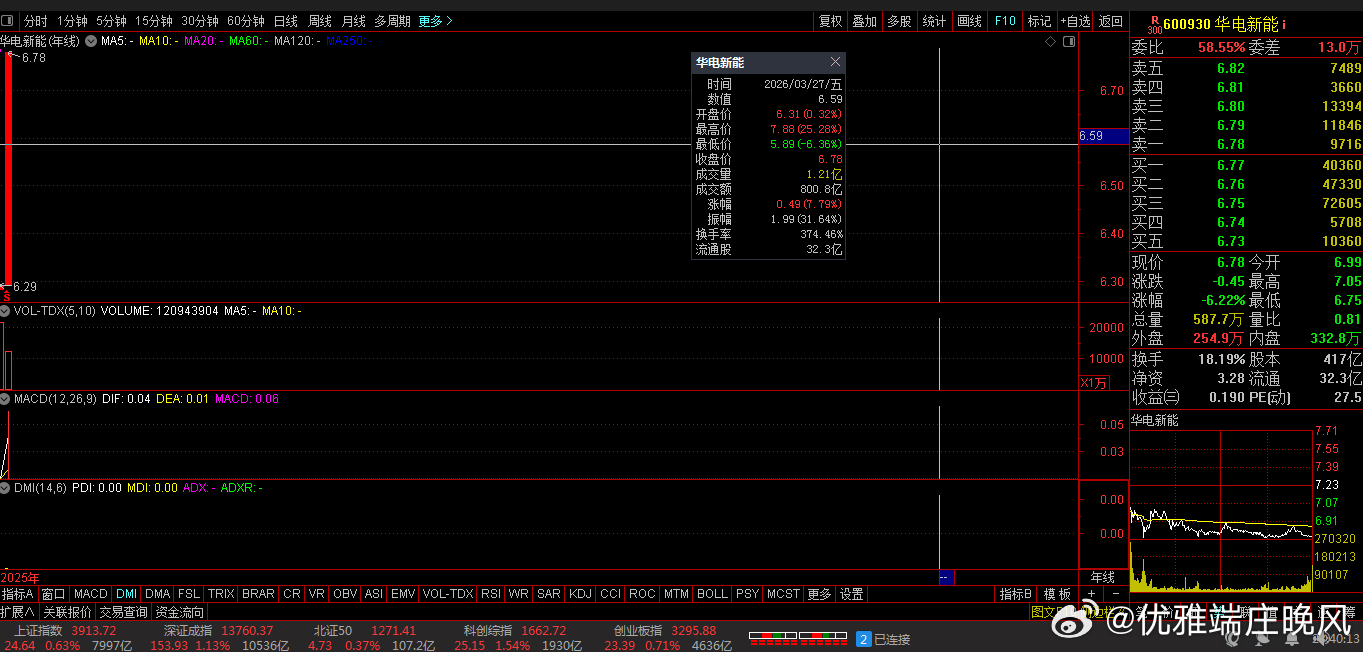Add stock via +自选 button

(1074, 20)
